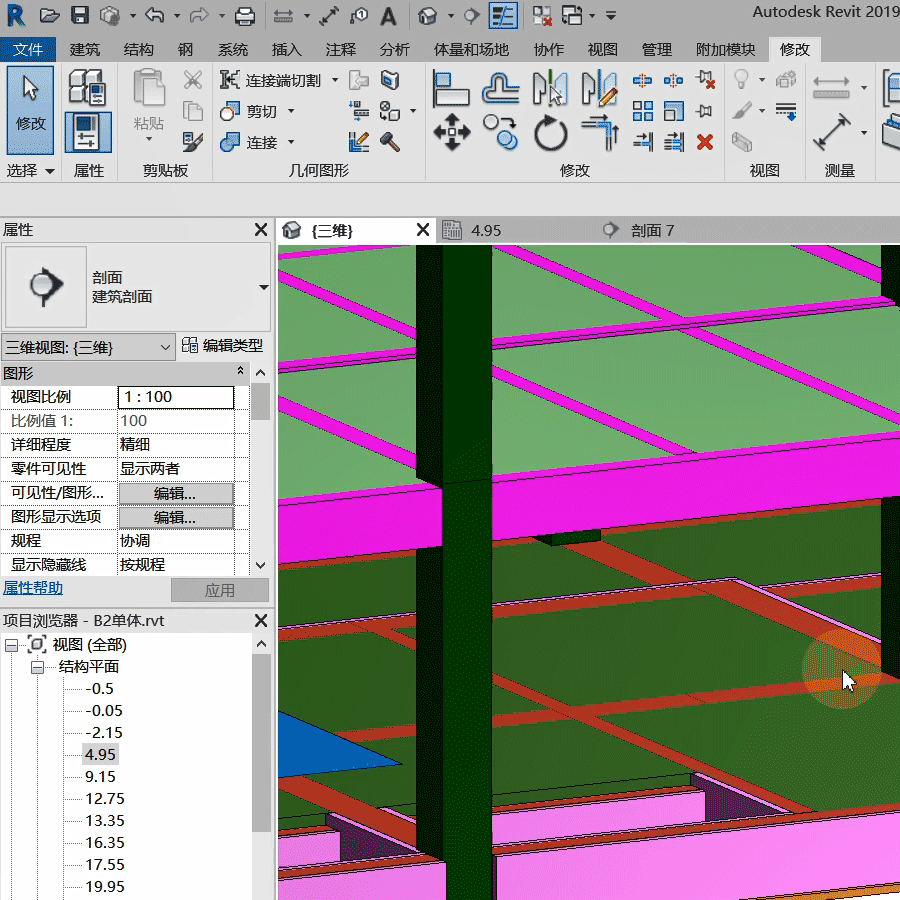This screenshot has height=900, width=900.
Task: Toggle Thin Lines in quick access toolbar
Action: (x=503, y=16)
